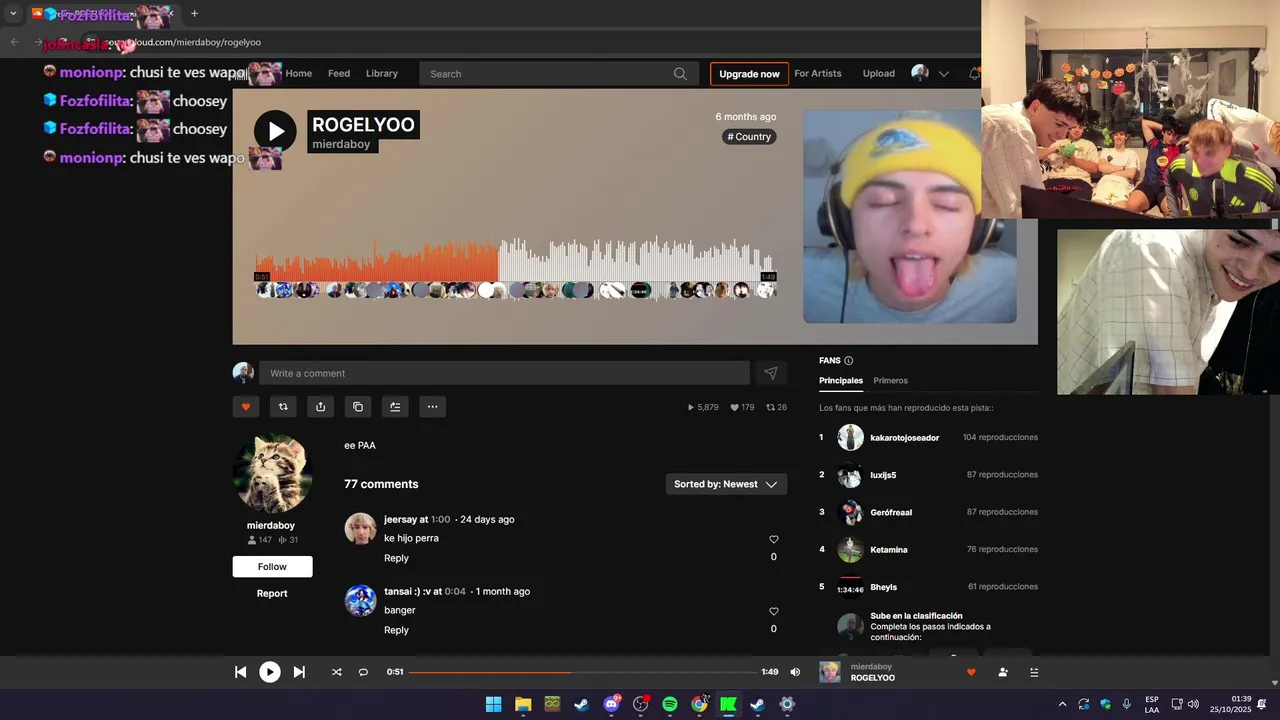Click the Write a comment field

pyautogui.click(x=504, y=373)
